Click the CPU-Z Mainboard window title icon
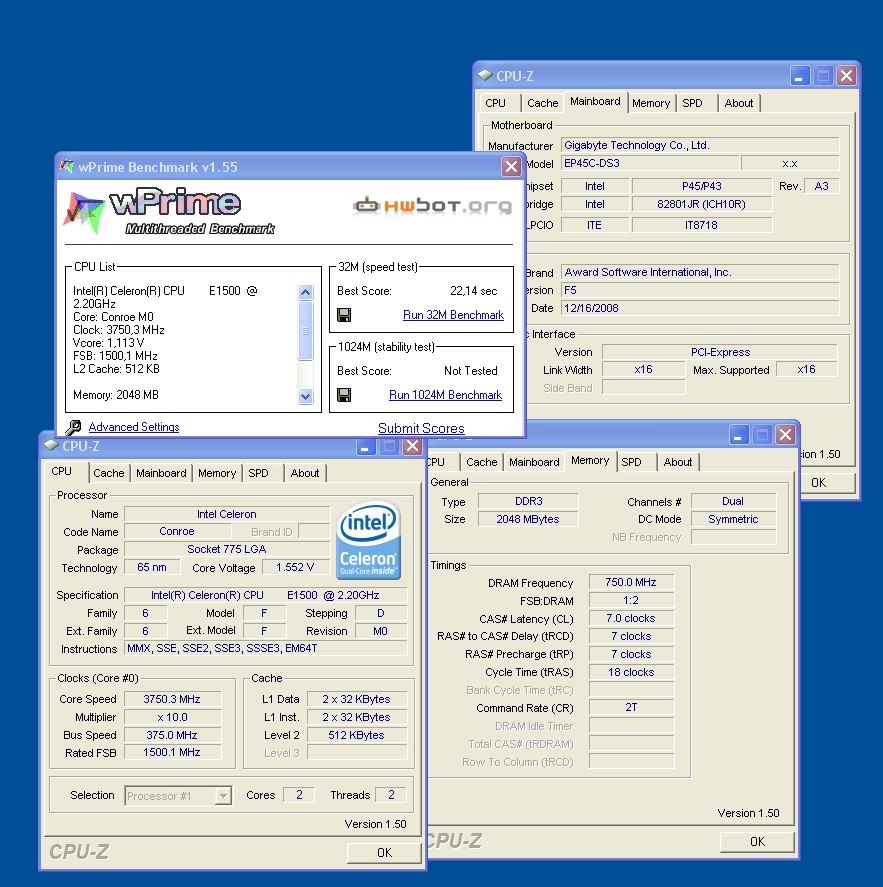The image size is (883, 887). coord(485,75)
